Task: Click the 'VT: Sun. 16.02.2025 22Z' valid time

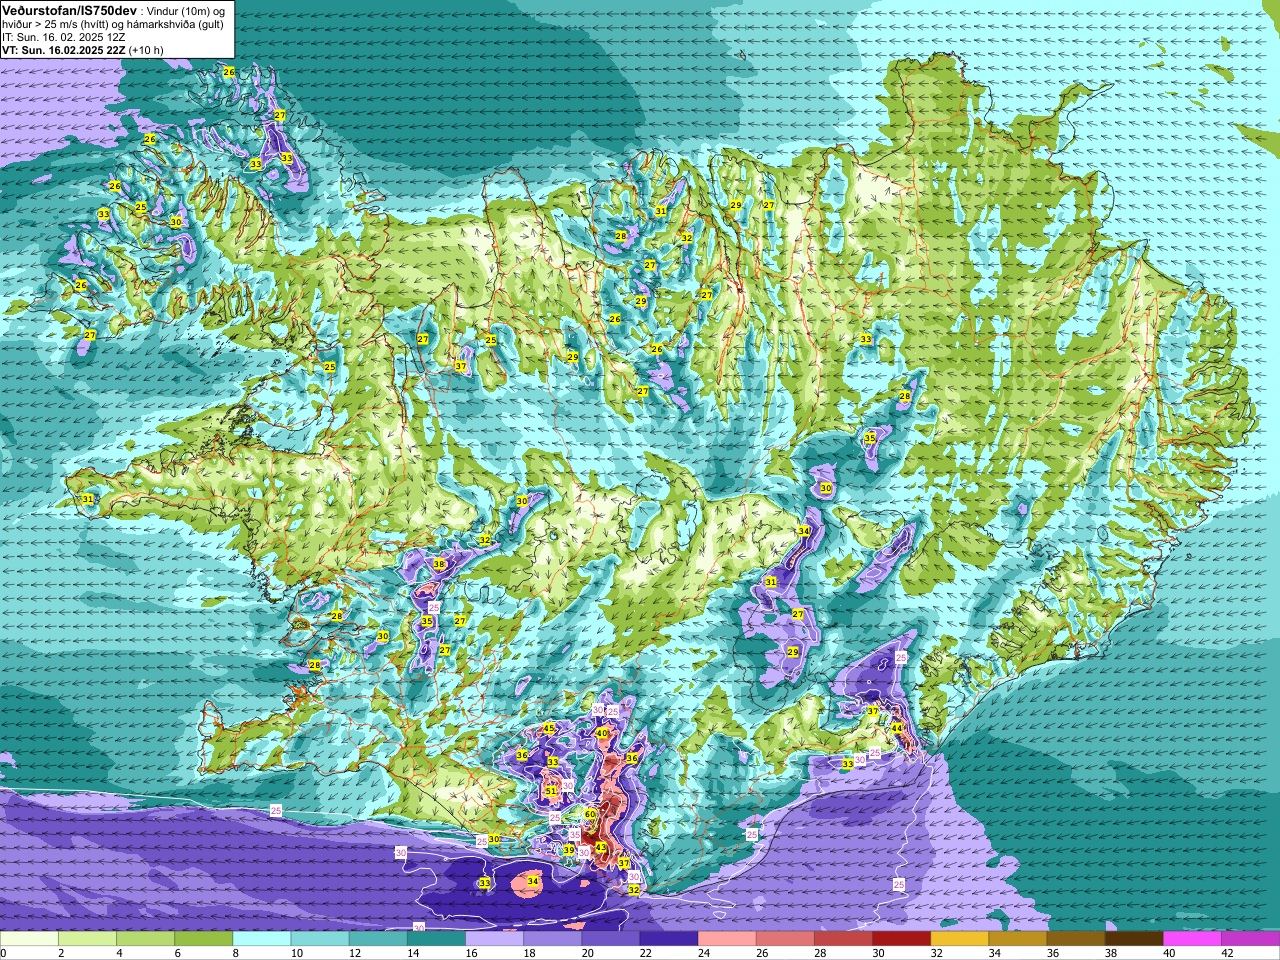Action: [63, 50]
